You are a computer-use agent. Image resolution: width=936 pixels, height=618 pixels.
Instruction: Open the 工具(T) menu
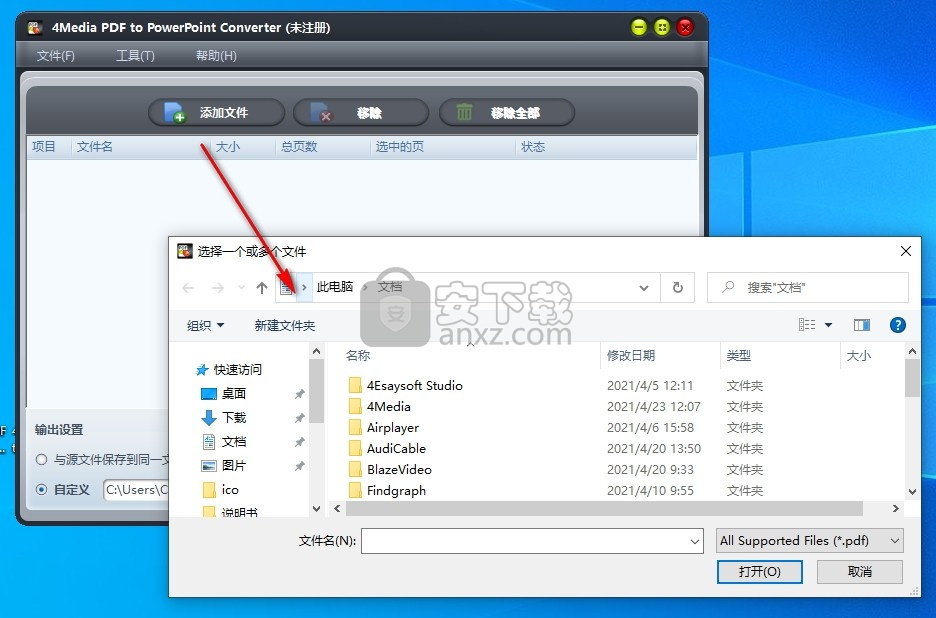click(135, 56)
